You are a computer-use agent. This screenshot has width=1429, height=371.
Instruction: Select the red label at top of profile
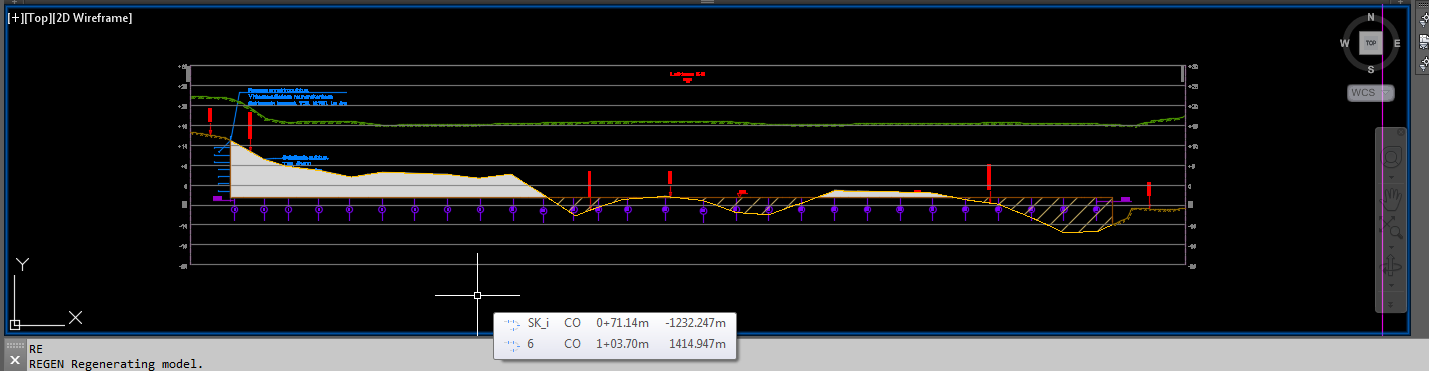(x=688, y=74)
